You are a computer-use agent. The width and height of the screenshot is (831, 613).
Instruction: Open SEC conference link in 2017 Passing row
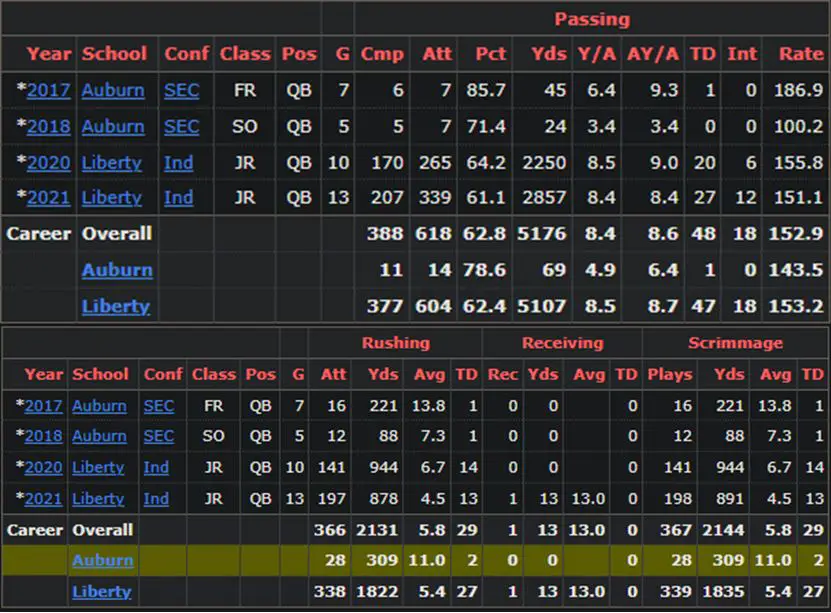pyautogui.click(x=181, y=90)
